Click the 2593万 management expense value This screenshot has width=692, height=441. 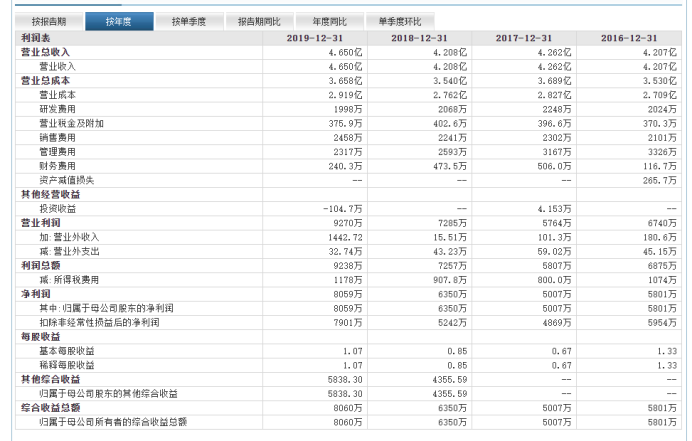pyautogui.click(x=452, y=152)
